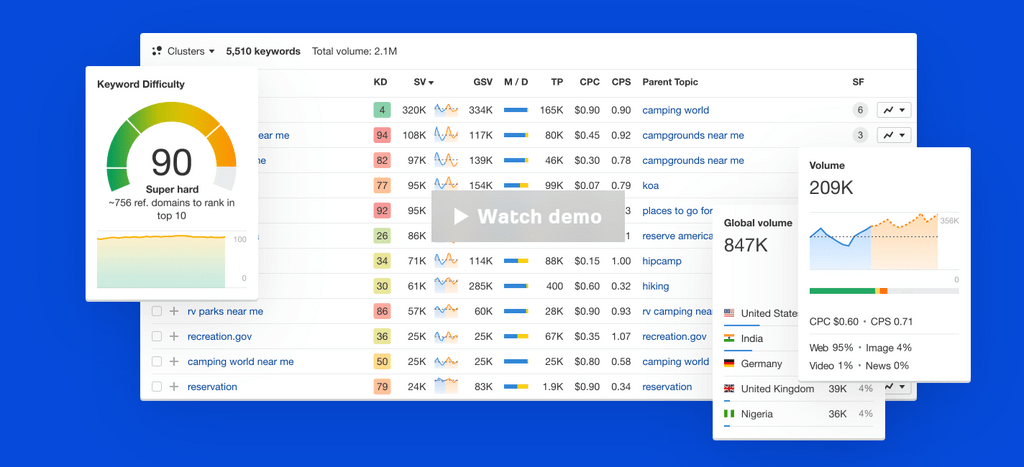
Task: Click the Keyword Difficulty history chart
Action: 161,260
